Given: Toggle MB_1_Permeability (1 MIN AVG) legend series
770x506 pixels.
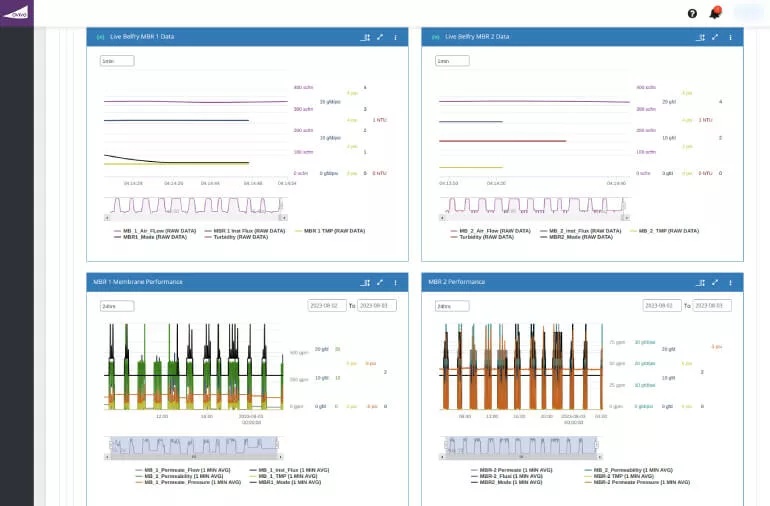Looking at the screenshot, I should tap(180, 476).
